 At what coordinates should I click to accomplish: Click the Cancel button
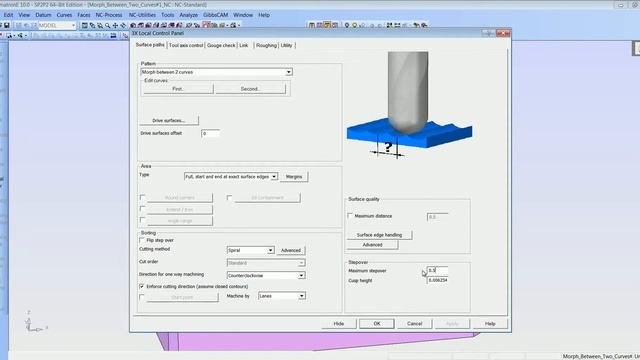coord(414,323)
